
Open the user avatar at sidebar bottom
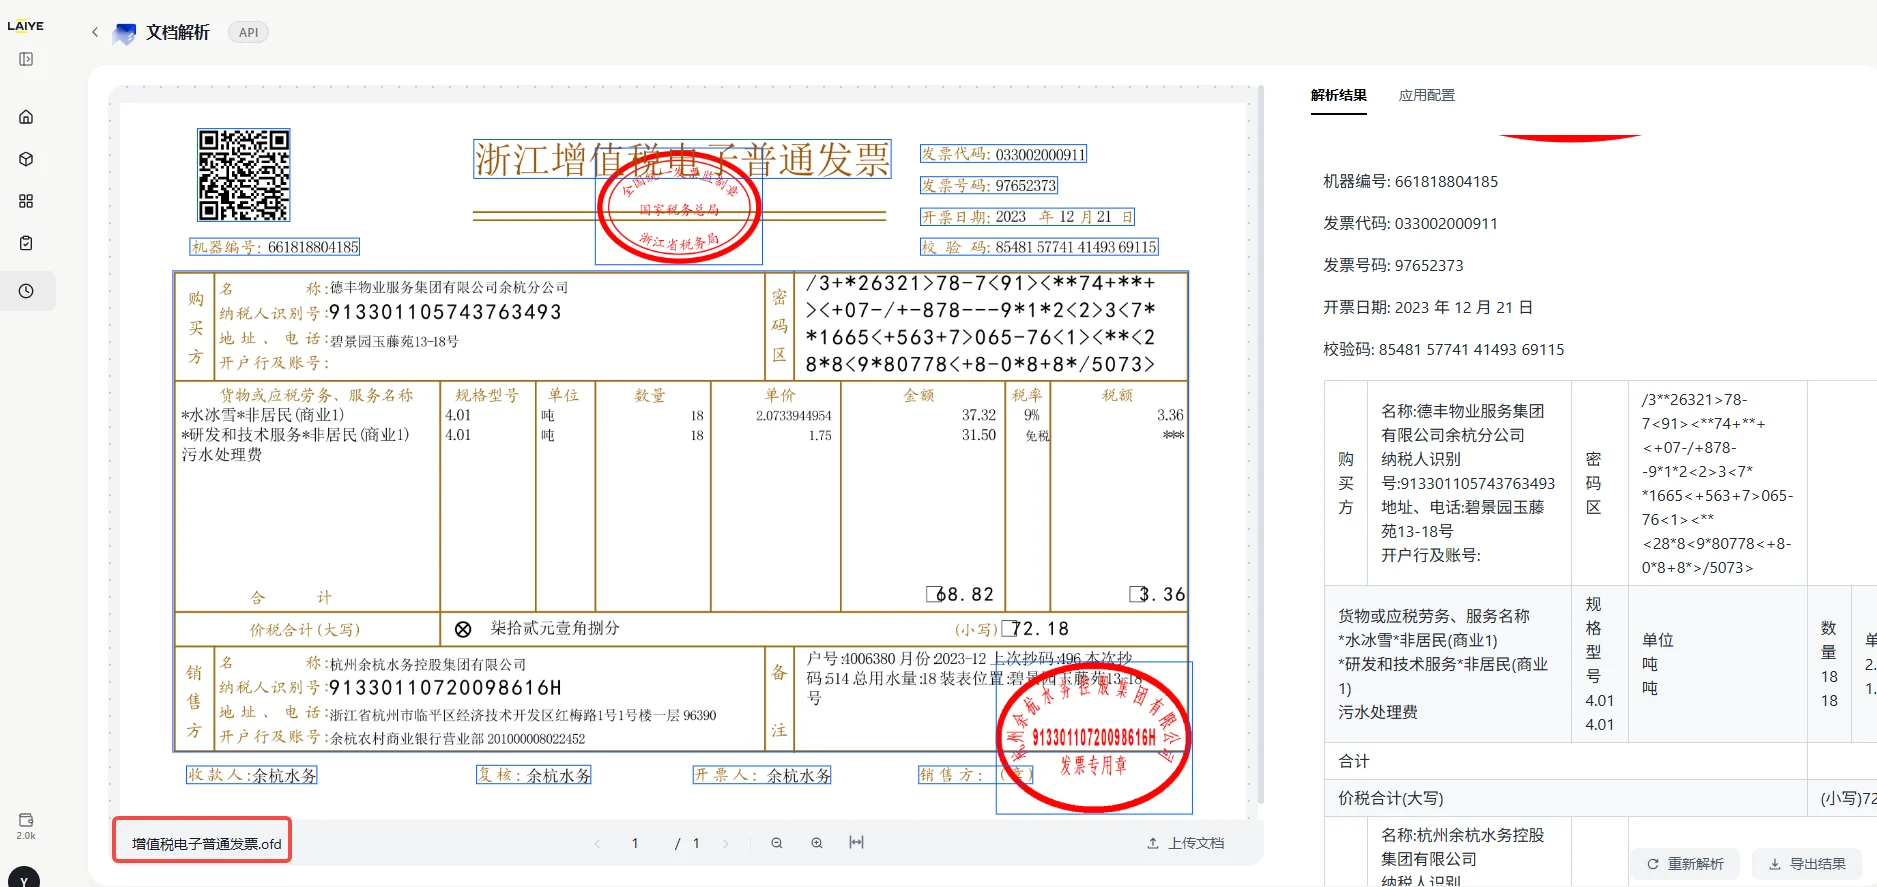[x=24, y=877]
